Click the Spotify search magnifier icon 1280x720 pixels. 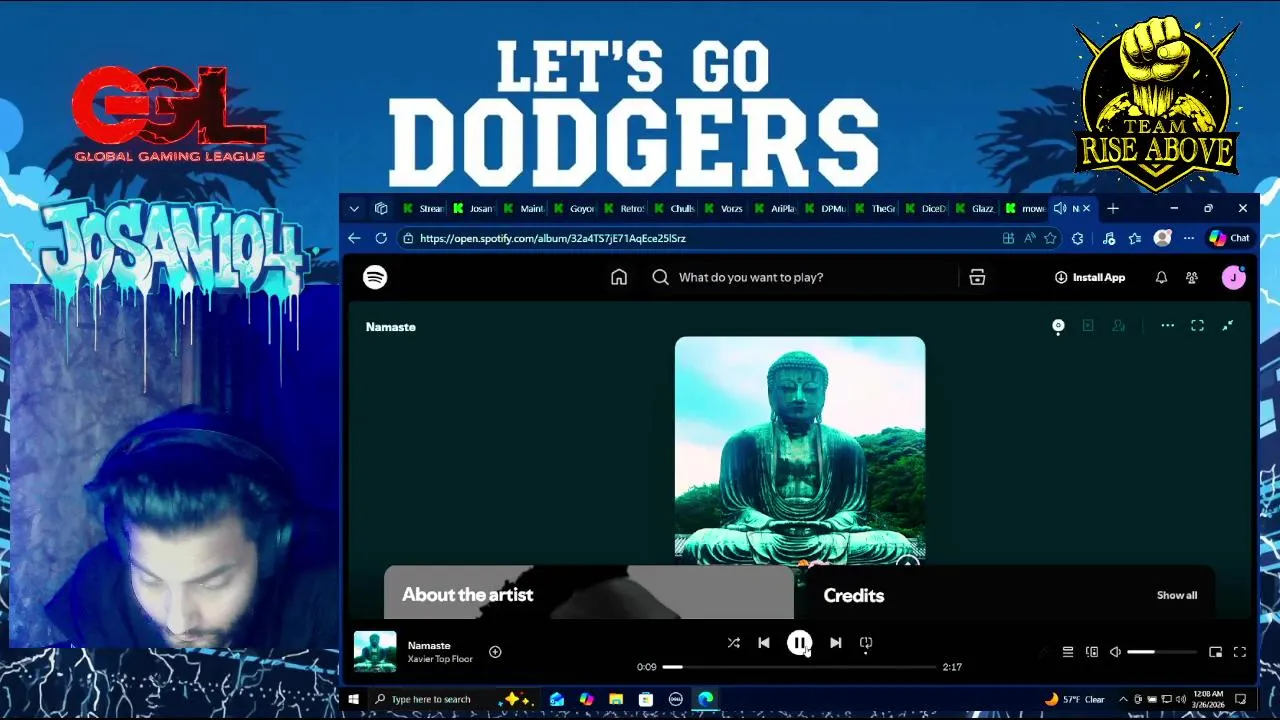click(660, 277)
